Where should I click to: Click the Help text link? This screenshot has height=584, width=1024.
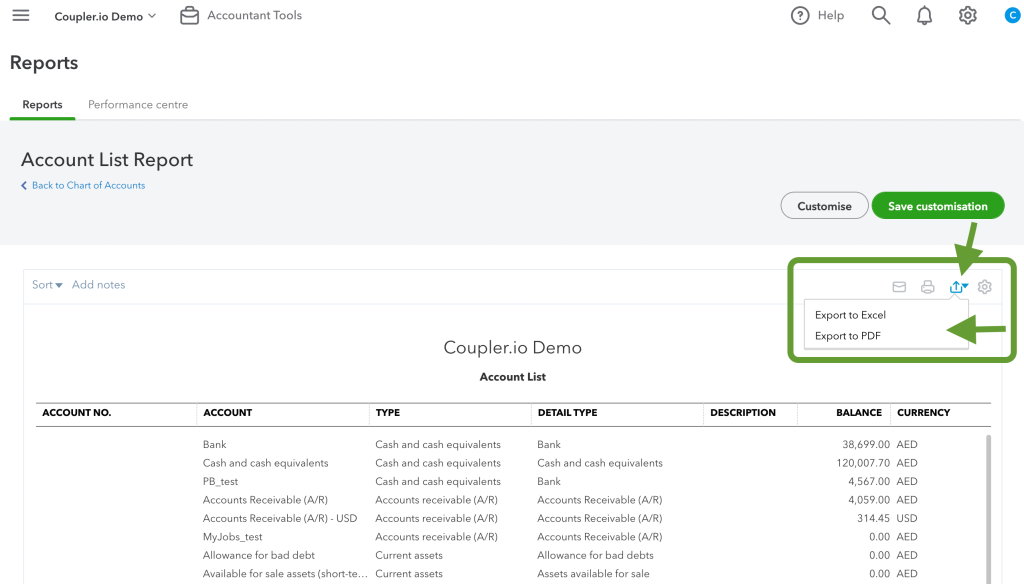pos(831,15)
